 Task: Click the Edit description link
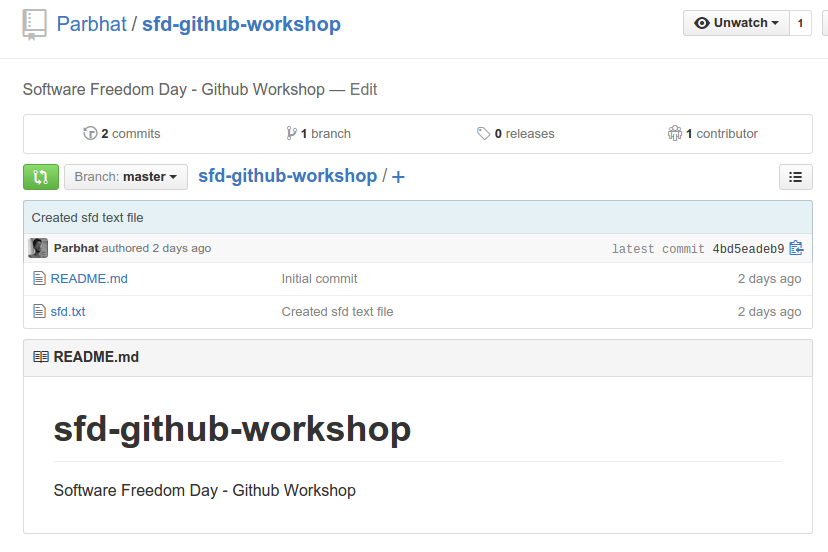(x=363, y=89)
